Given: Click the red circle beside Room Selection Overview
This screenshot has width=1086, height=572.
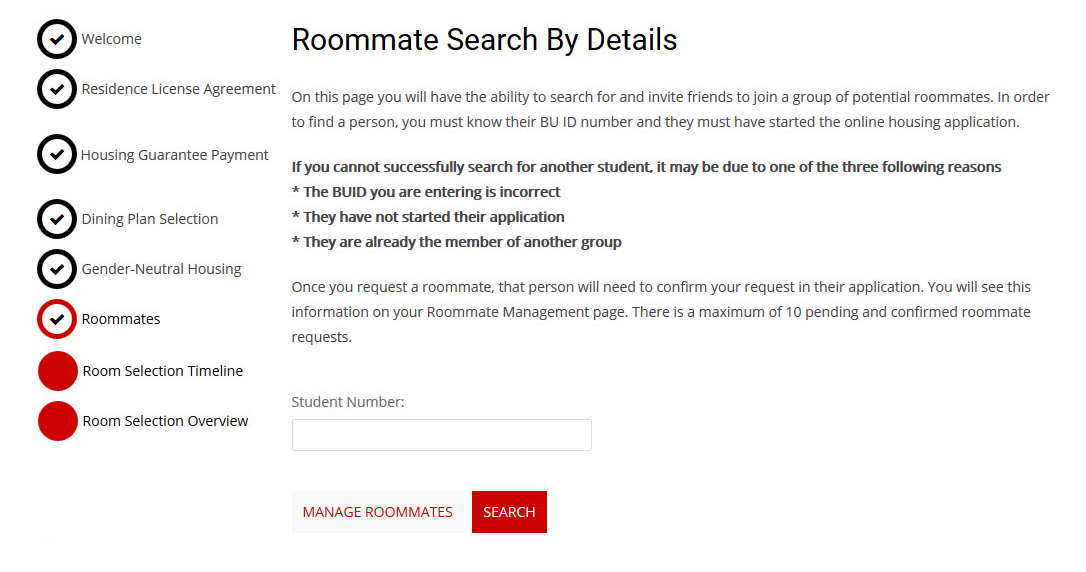Looking at the screenshot, I should point(58,421).
